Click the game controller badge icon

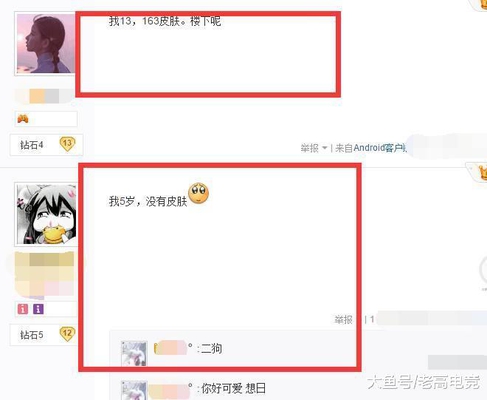coord(23,119)
